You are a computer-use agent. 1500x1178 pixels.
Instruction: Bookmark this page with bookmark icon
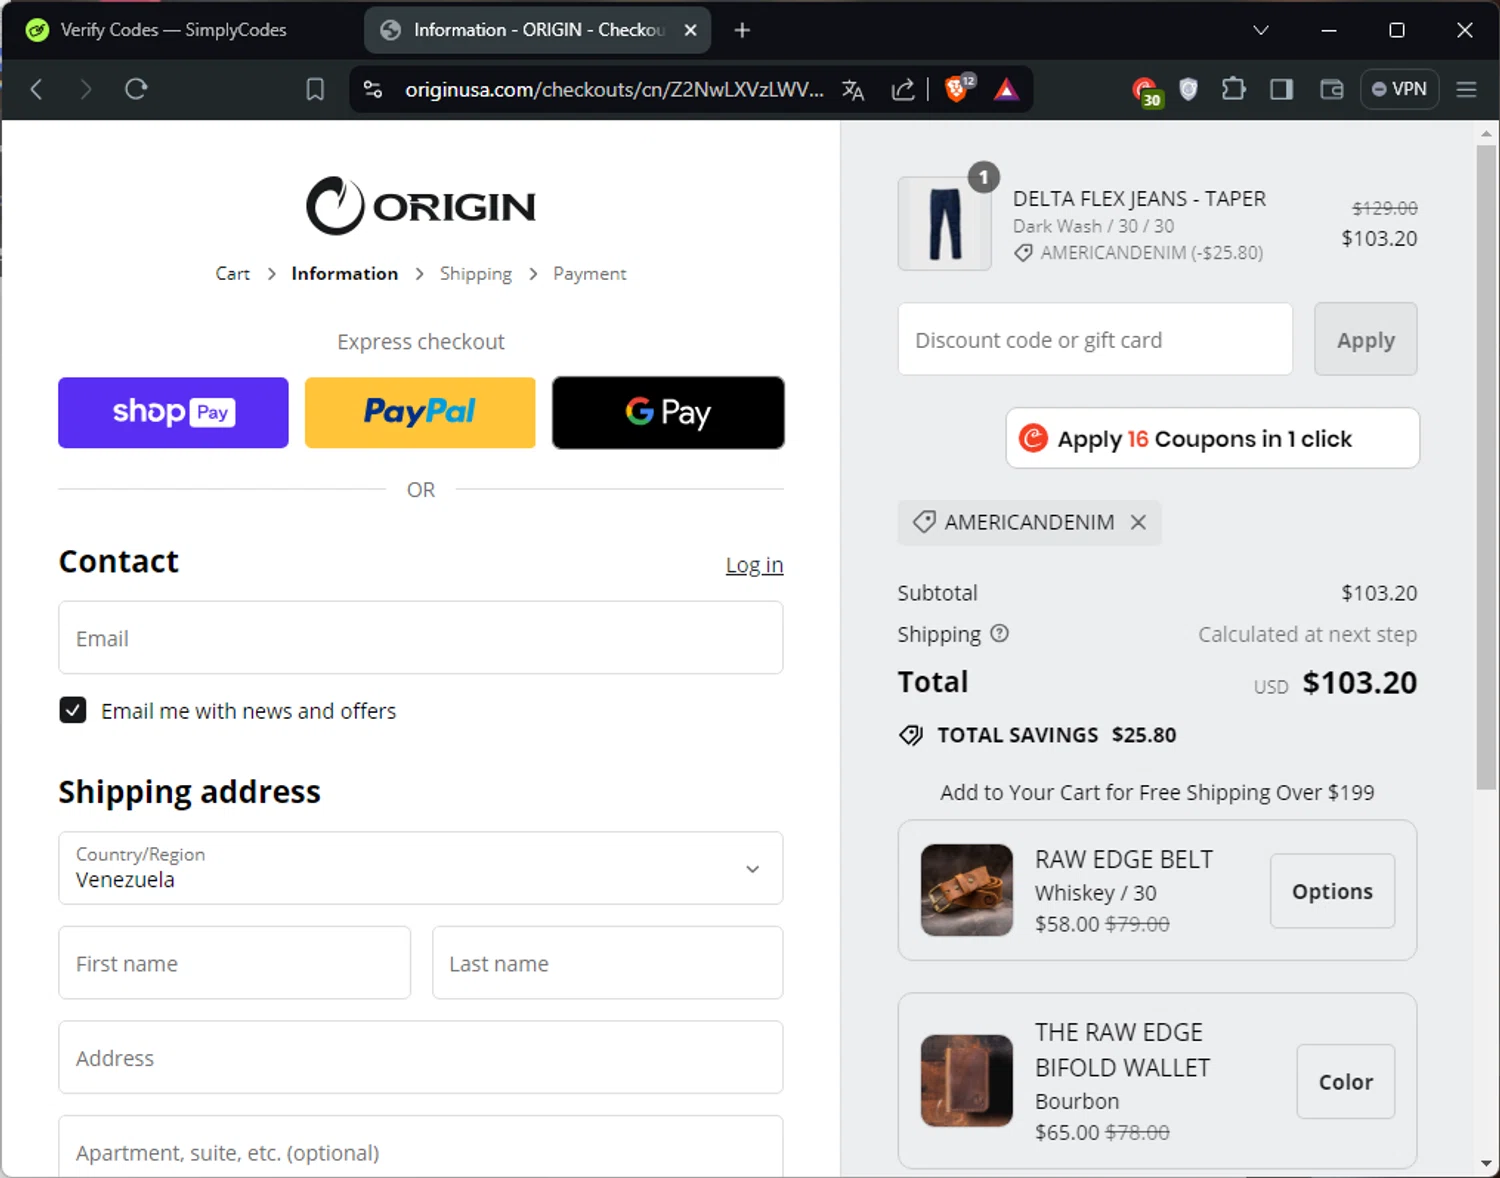(315, 90)
